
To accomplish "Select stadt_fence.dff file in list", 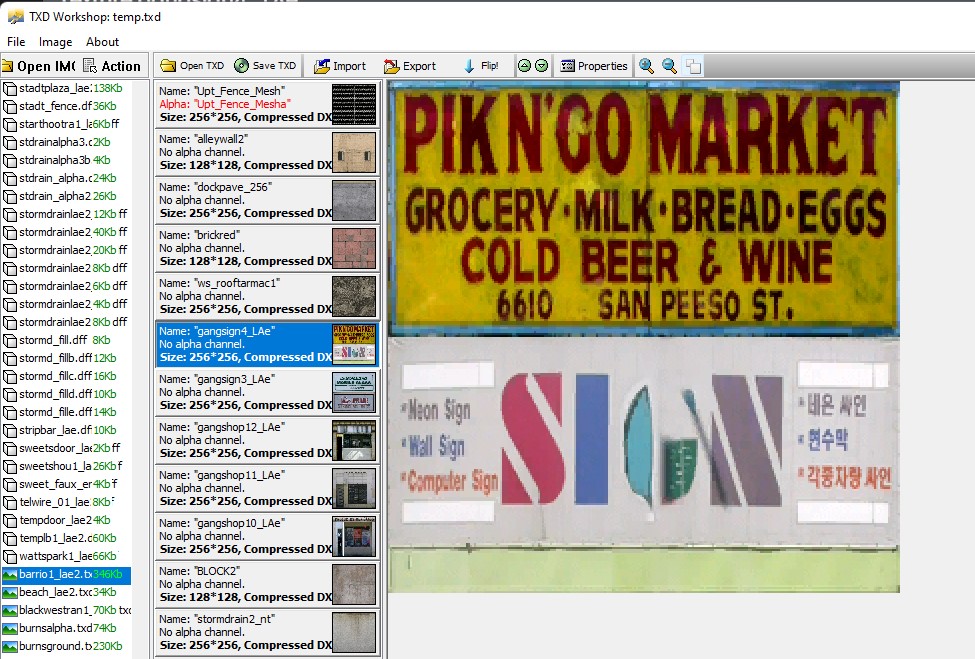I will (x=66, y=106).
